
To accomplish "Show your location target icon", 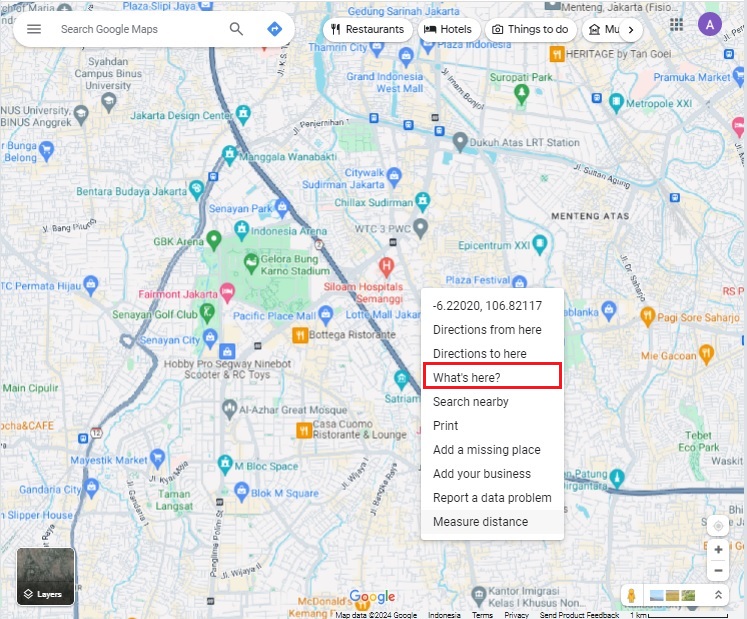I will pos(718,526).
